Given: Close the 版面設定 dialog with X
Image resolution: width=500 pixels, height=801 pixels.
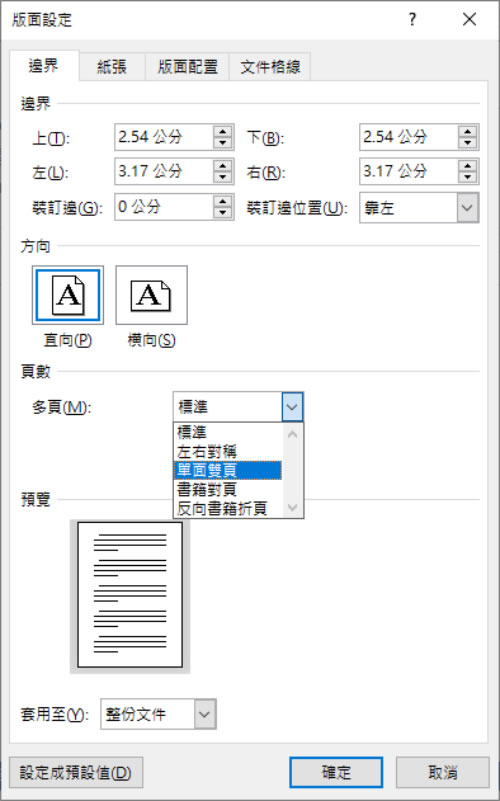Looking at the screenshot, I should (x=469, y=20).
